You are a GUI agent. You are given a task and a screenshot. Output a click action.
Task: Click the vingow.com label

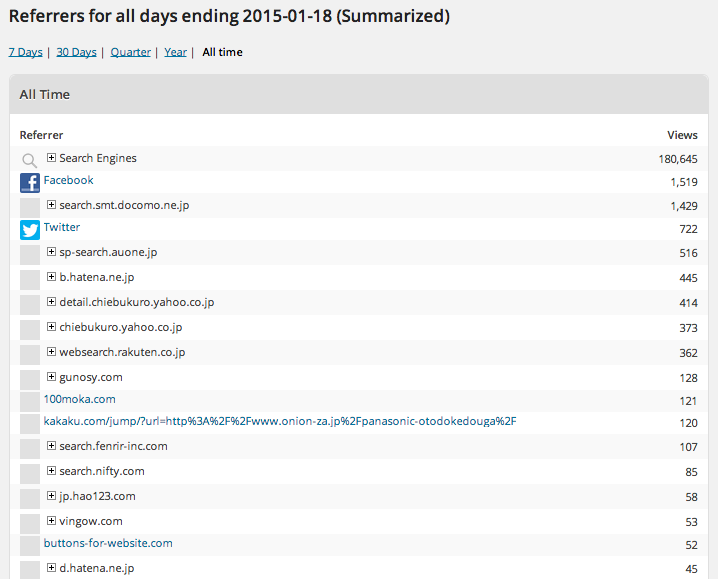pyautogui.click(x=91, y=521)
